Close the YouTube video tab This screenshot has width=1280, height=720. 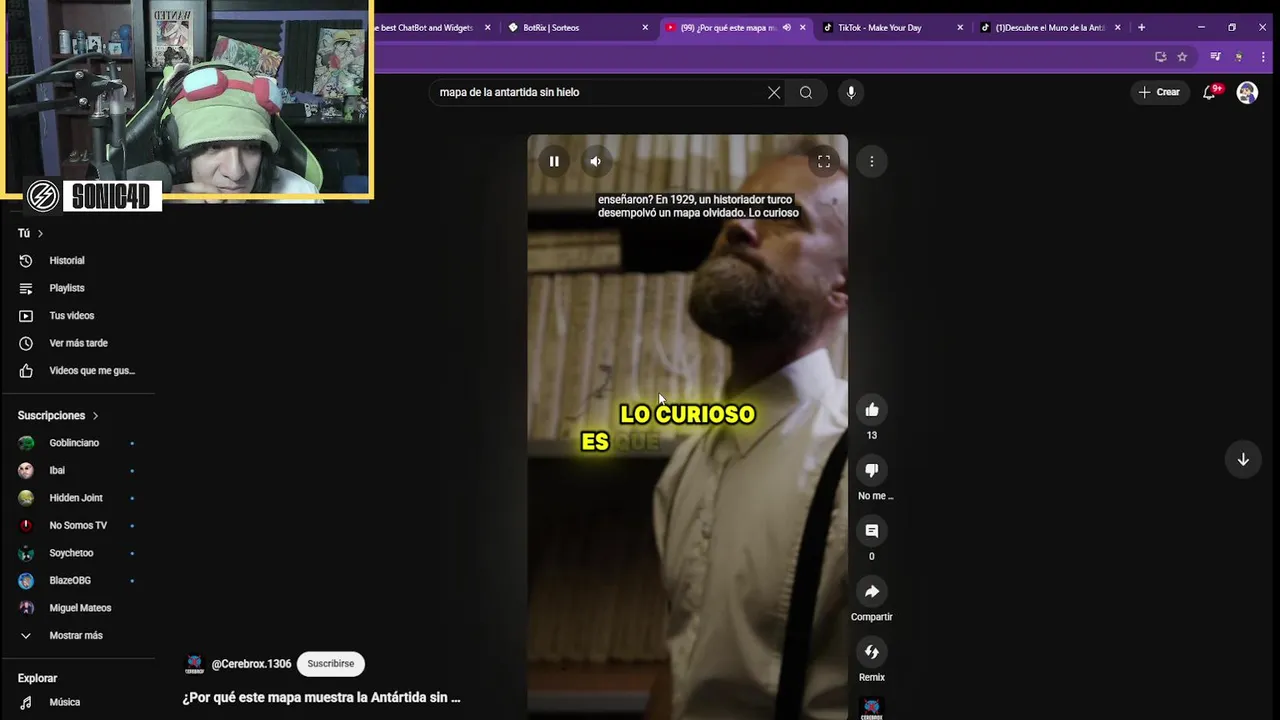click(x=802, y=27)
